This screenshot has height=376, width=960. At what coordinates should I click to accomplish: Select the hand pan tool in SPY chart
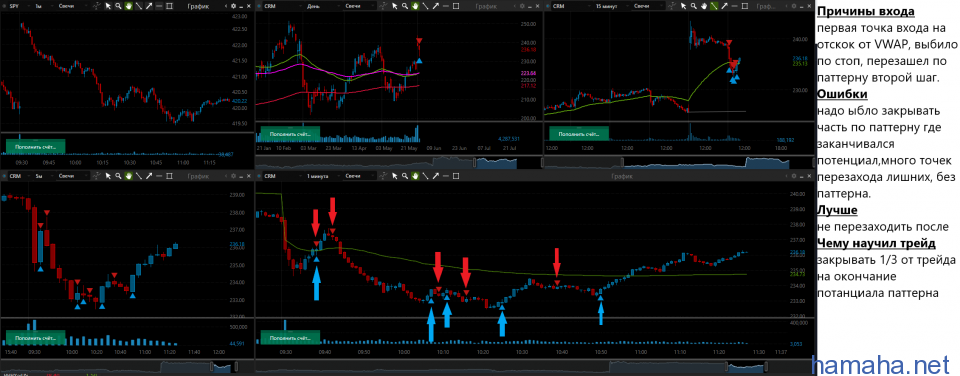click(129, 6)
